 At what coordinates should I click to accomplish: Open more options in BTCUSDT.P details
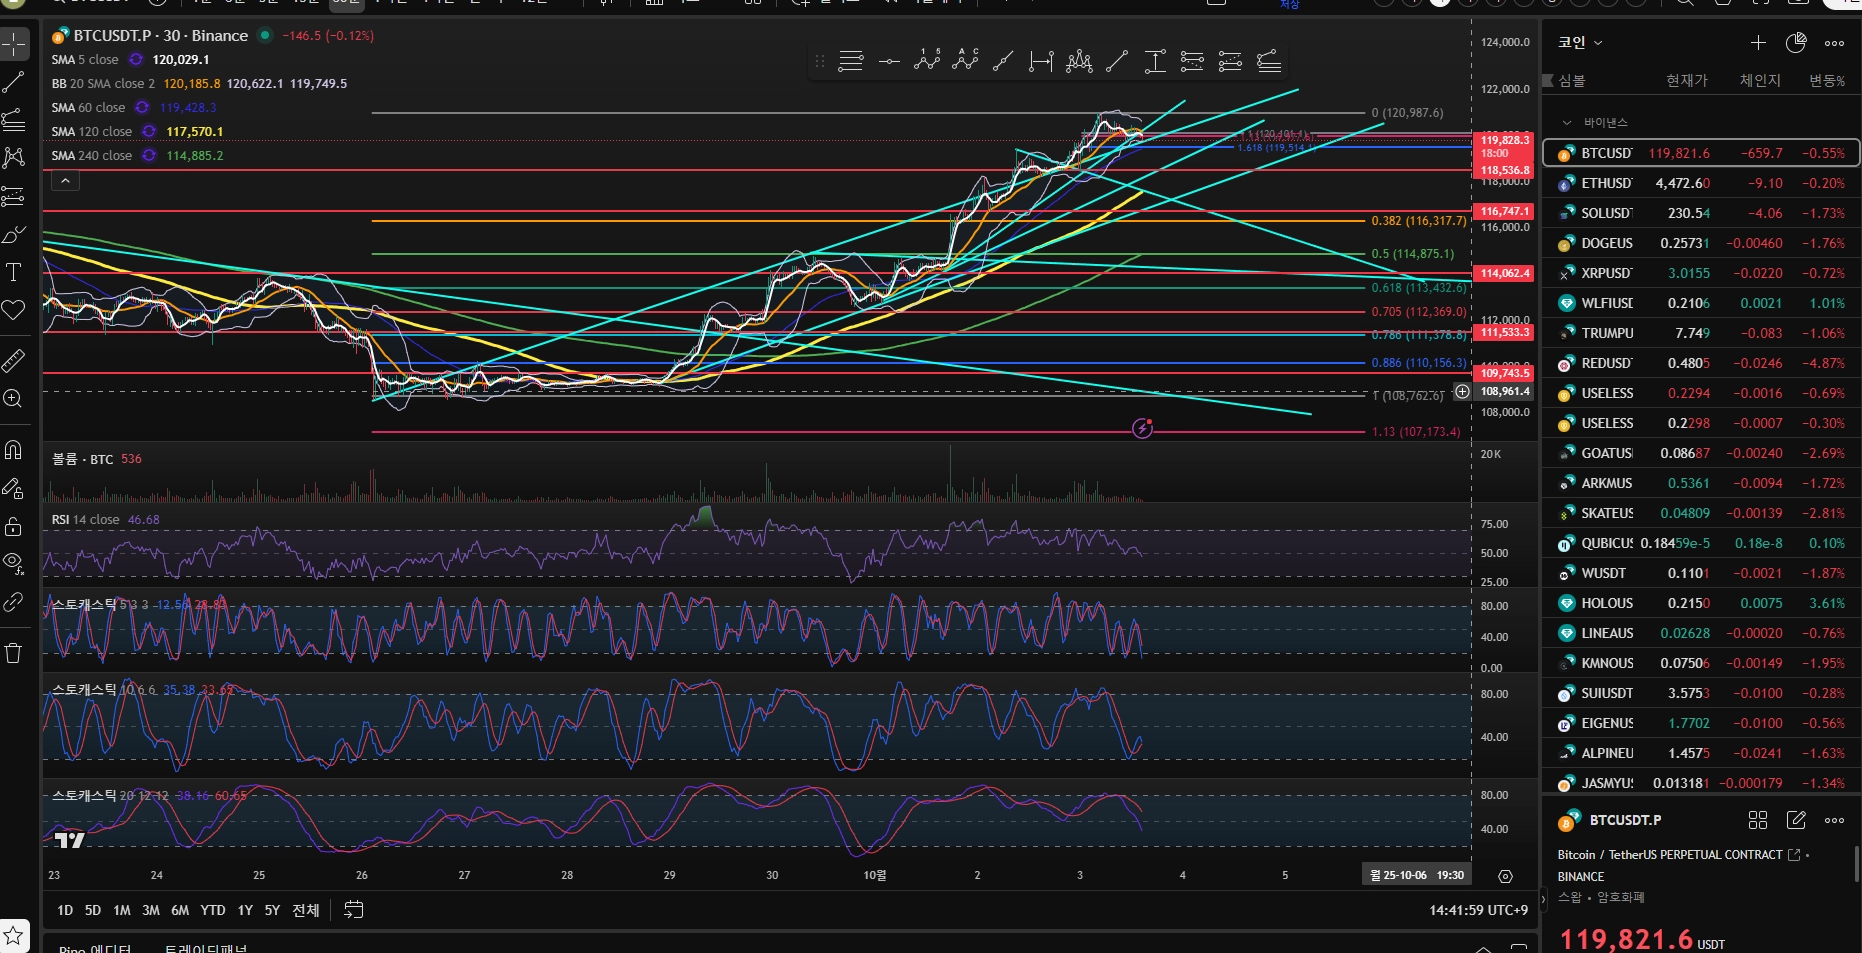click(x=1834, y=820)
